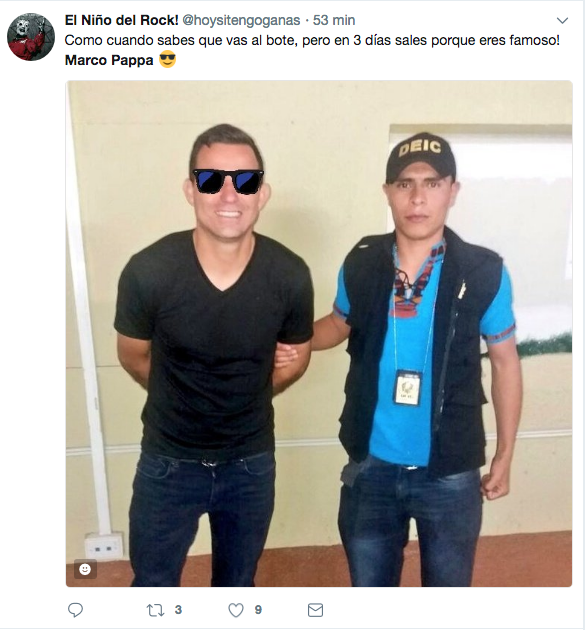The width and height of the screenshot is (585, 630).
Task: Click the sunglasses emoji after Marco Pappa
Action: coord(168,60)
